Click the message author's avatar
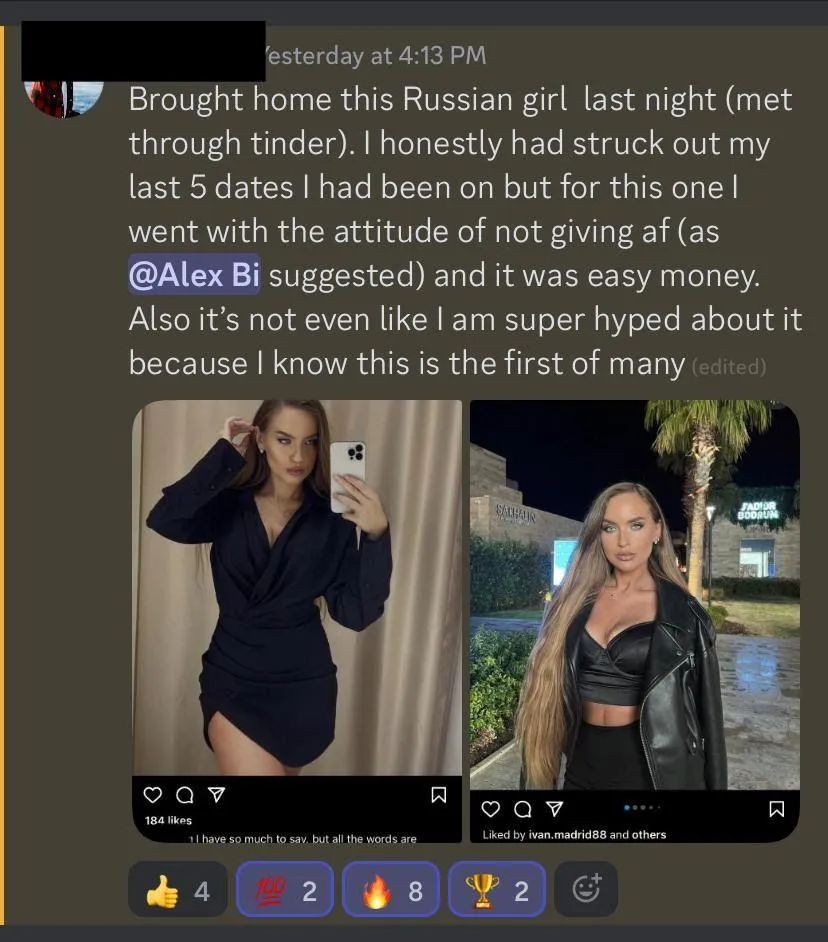Viewport: 828px width, 942px height. click(64, 97)
